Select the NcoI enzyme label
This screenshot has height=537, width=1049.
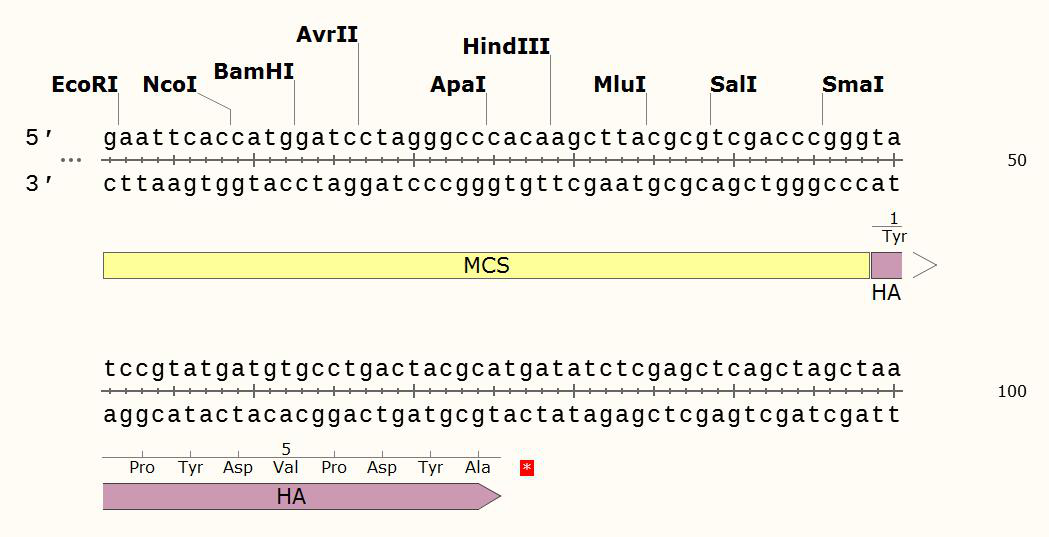[x=170, y=85]
